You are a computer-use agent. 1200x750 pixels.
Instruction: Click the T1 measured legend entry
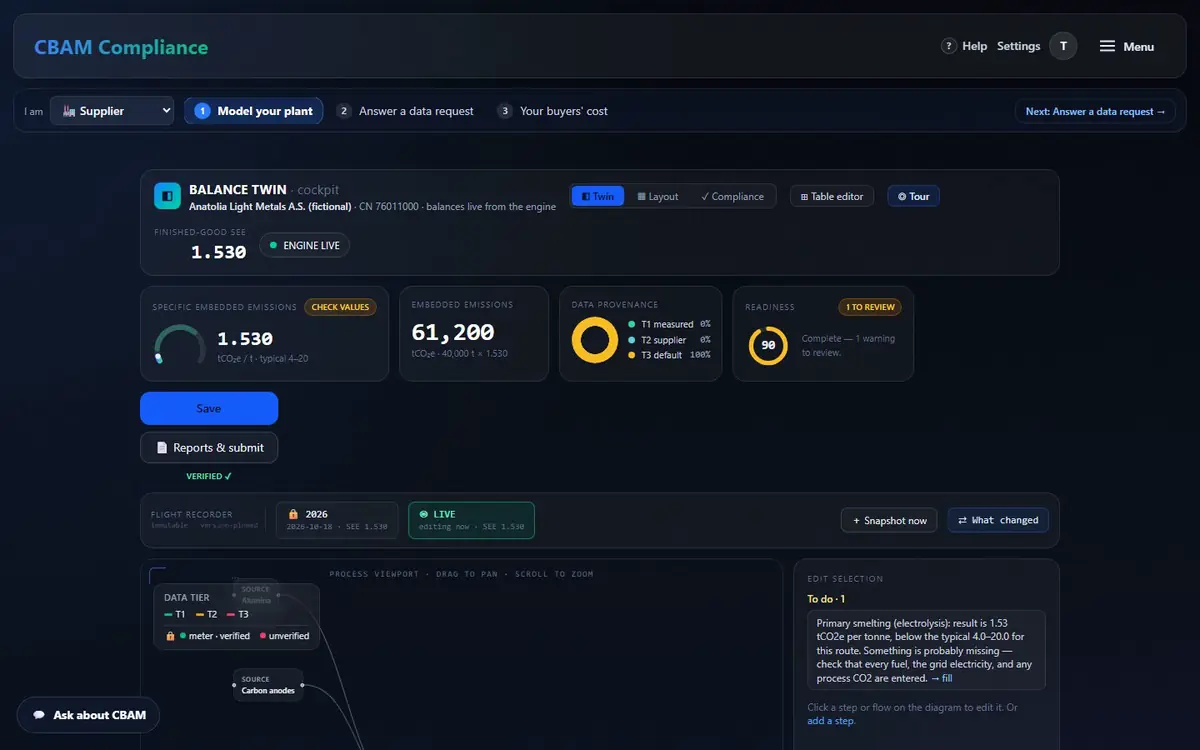(x=669, y=324)
